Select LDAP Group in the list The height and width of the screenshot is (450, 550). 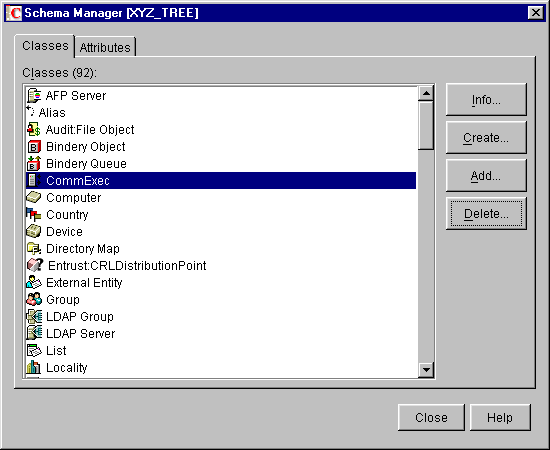click(x=221, y=316)
